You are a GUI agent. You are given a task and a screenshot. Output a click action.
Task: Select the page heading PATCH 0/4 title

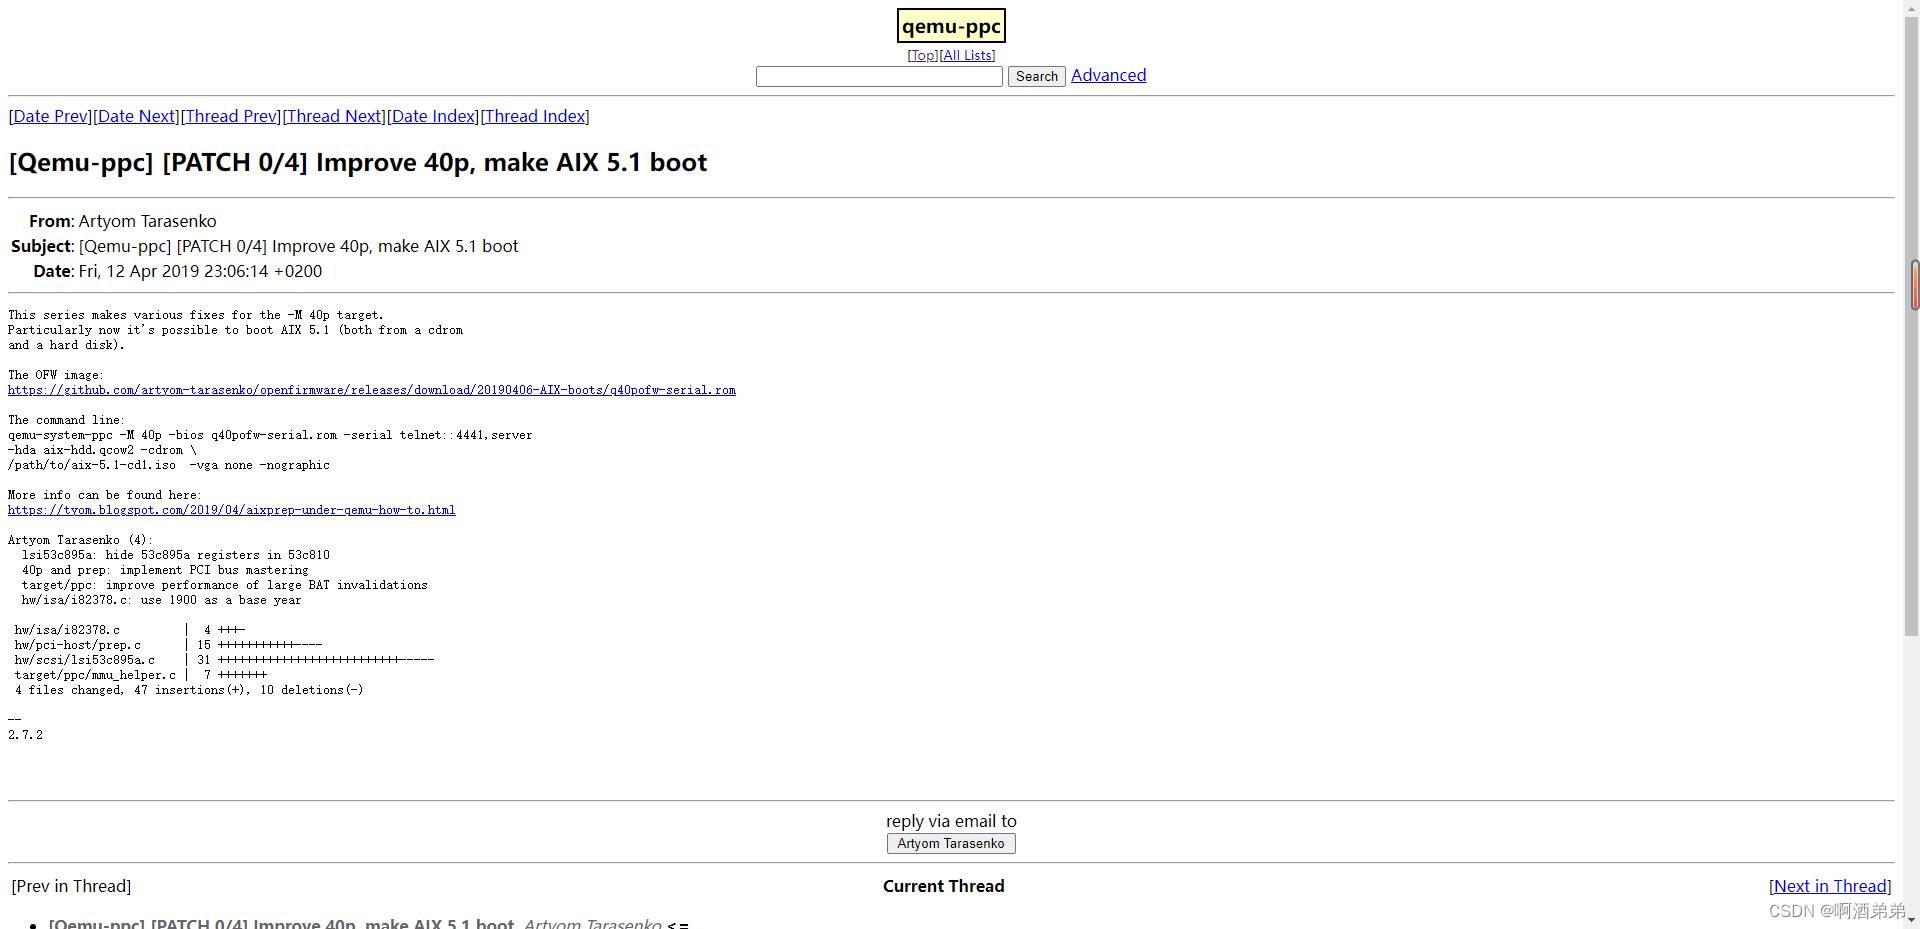pyautogui.click(x=358, y=163)
